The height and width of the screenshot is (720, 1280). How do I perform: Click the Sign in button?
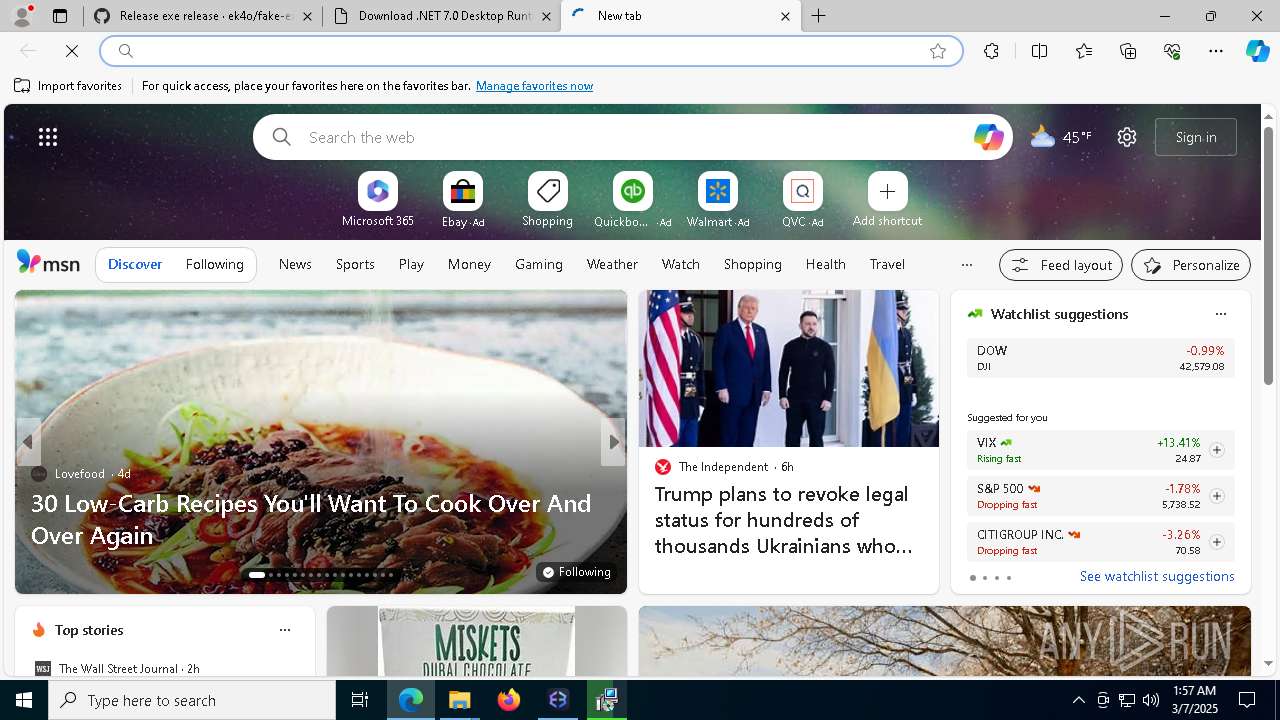(1196, 137)
